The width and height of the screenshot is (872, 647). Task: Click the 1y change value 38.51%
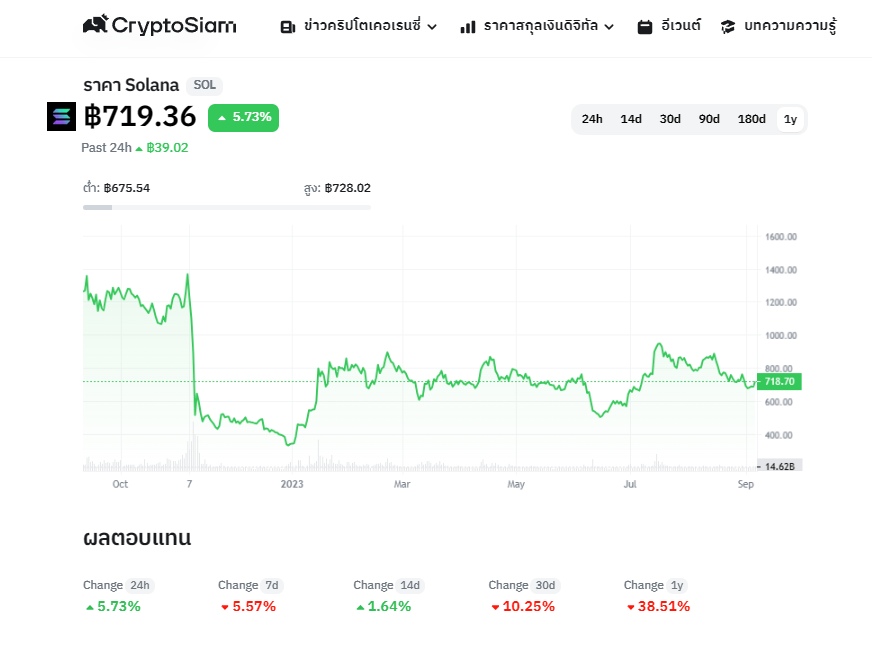(658, 606)
